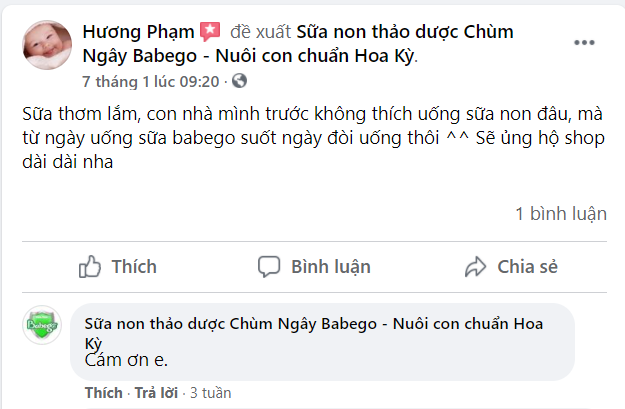
Task: Click the Babego green shield avatar
Action: click(43, 325)
